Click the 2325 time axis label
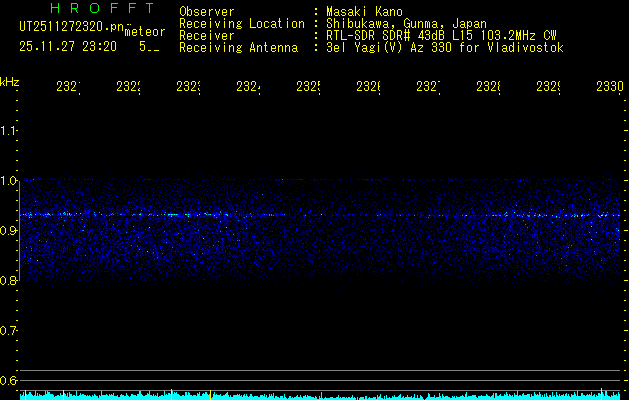This screenshot has width=629, height=400. pos(308,87)
